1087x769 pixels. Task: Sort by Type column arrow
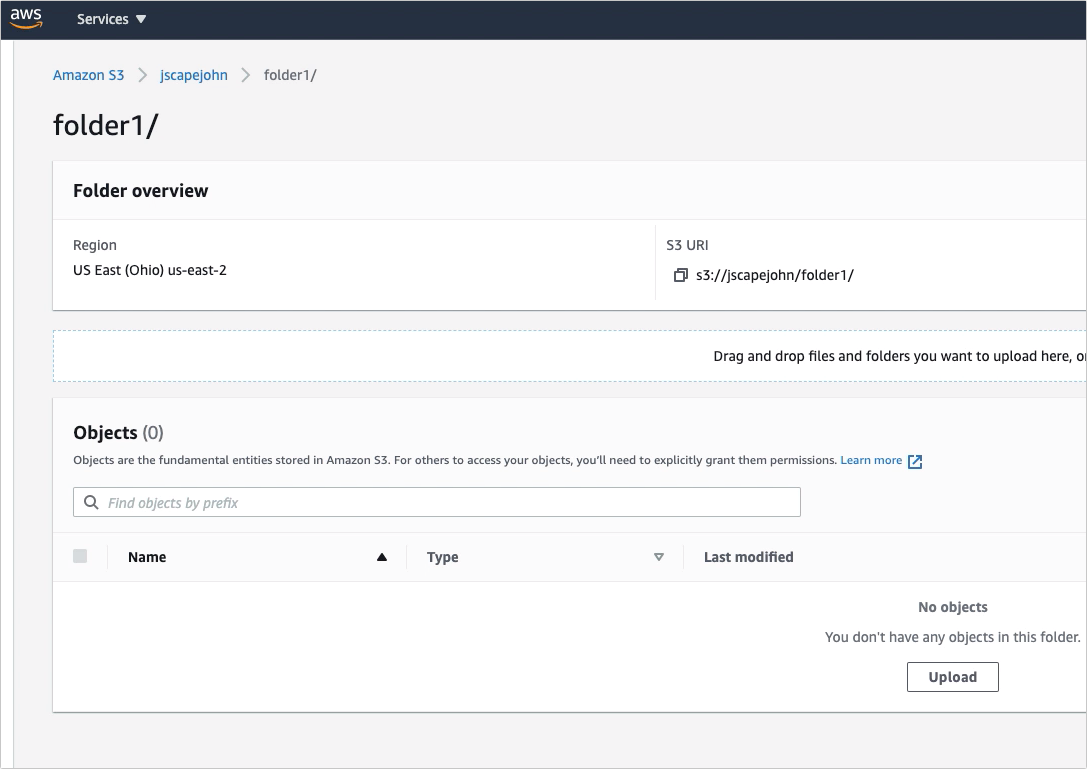point(659,557)
